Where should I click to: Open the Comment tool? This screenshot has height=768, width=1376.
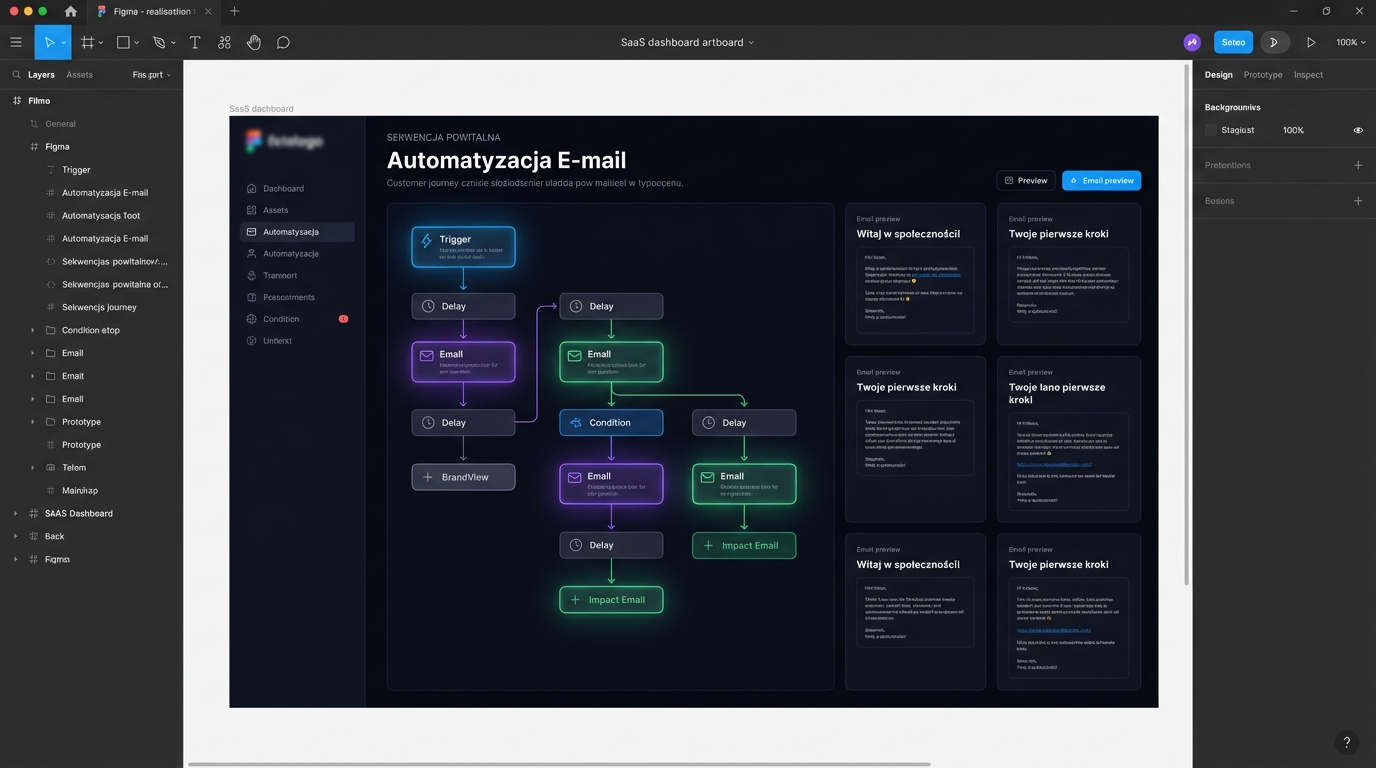[x=283, y=43]
